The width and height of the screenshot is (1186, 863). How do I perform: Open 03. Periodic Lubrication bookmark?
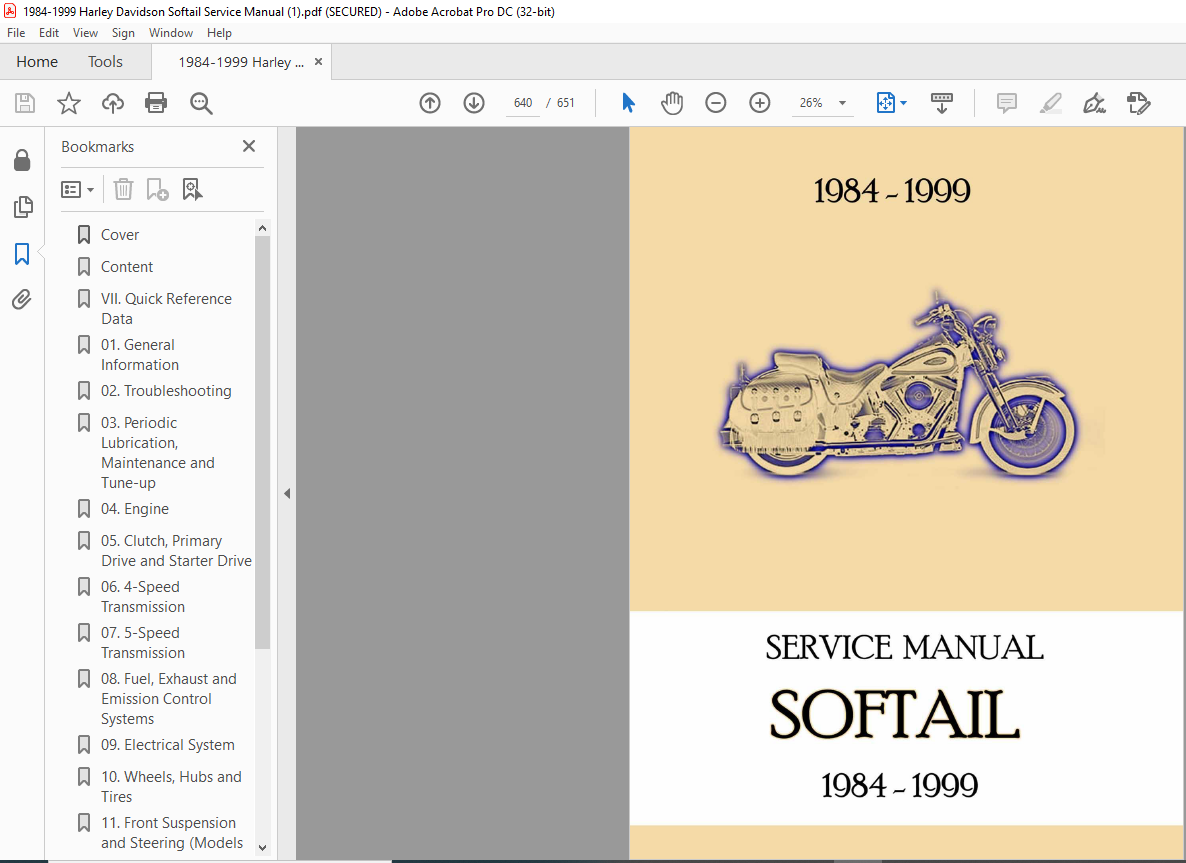point(158,452)
